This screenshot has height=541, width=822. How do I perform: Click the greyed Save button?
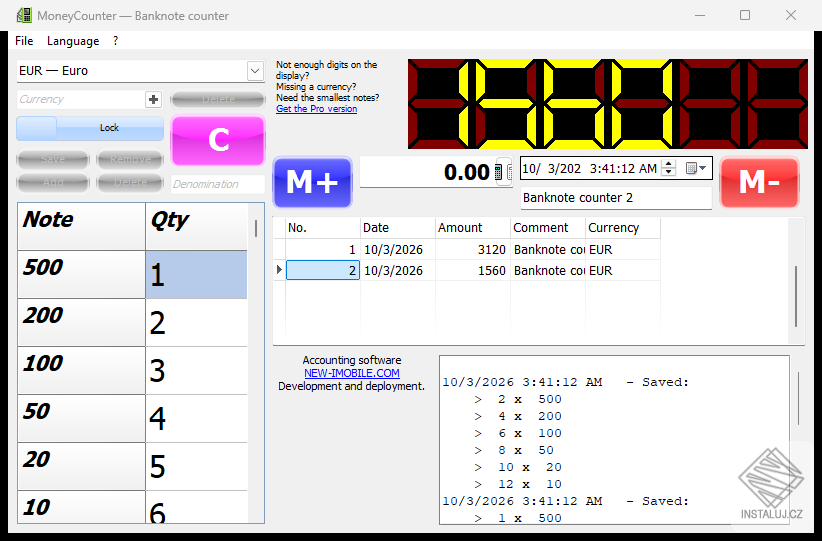tap(53, 159)
